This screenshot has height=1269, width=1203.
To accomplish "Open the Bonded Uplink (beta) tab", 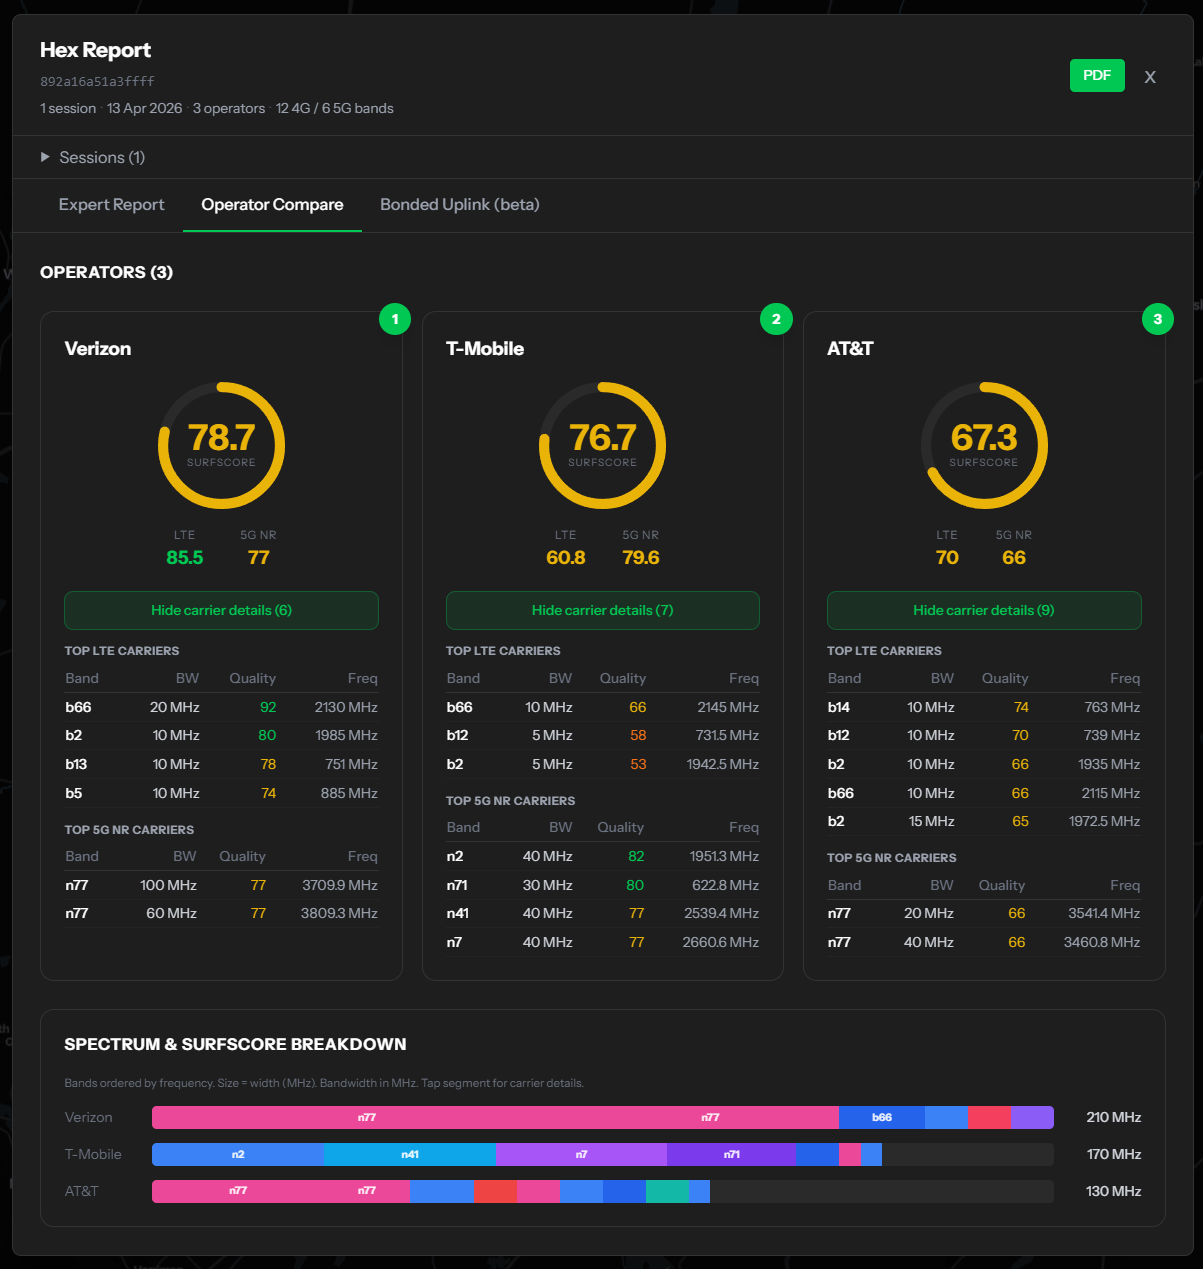I will tap(460, 205).
